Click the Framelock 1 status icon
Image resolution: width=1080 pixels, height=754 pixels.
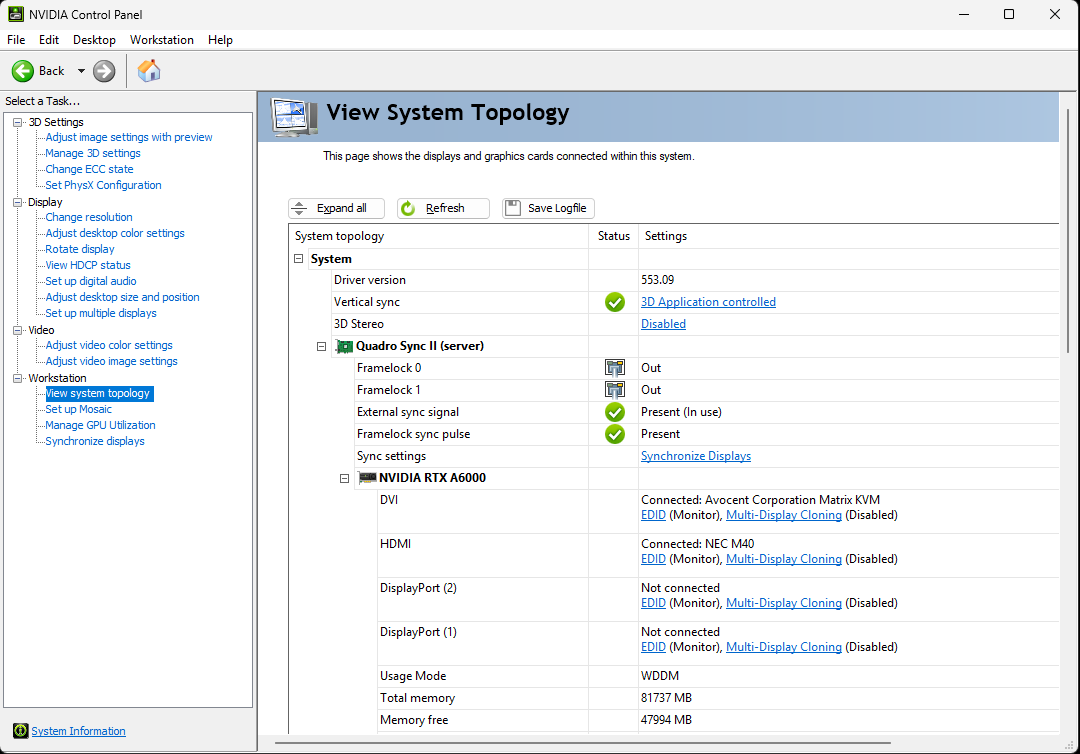[x=614, y=390]
